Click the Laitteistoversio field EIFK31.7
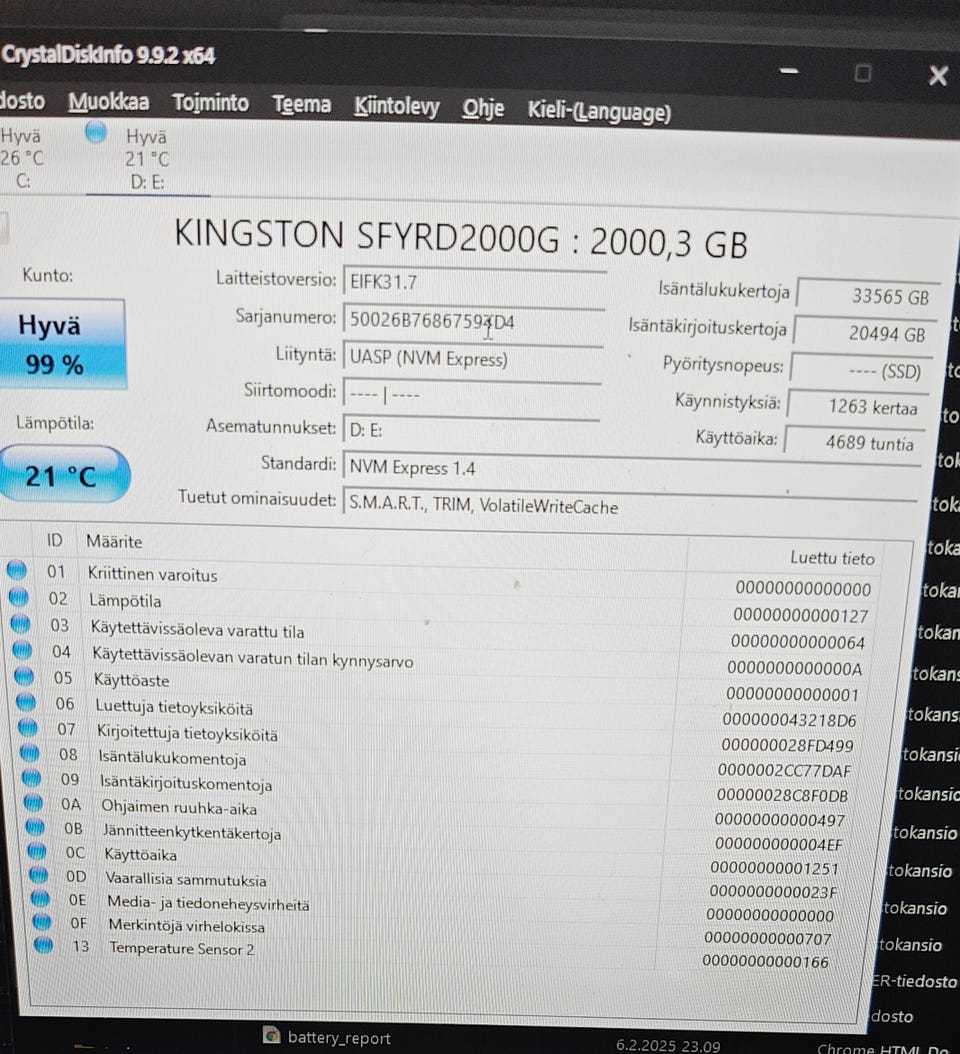Viewport: 960px width, 1054px height. [x=475, y=282]
